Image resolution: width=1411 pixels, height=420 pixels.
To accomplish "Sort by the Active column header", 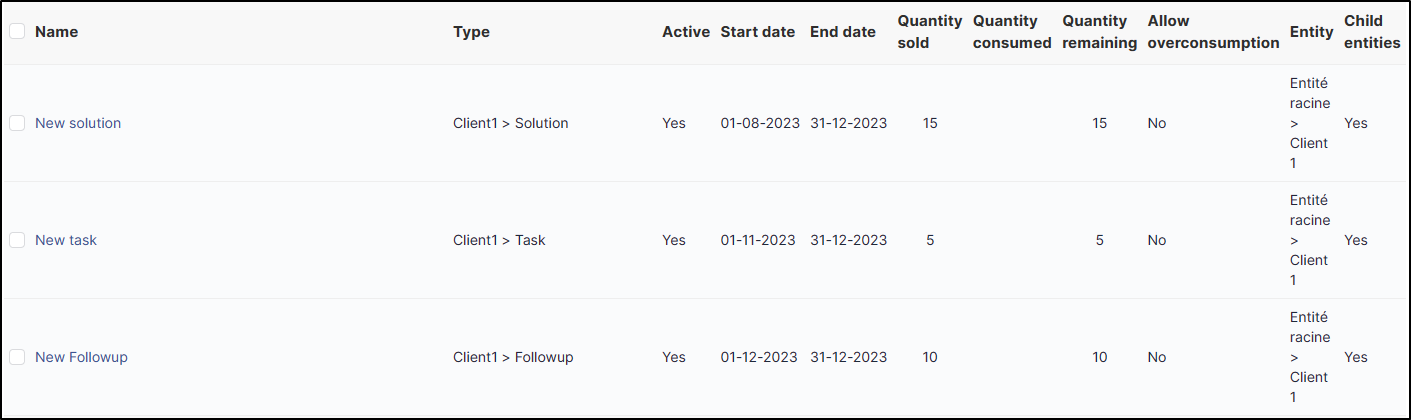I will pos(685,32).
